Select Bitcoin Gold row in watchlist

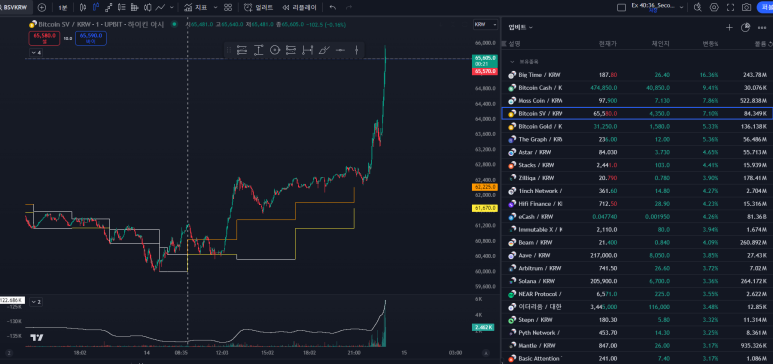[637, 126]
